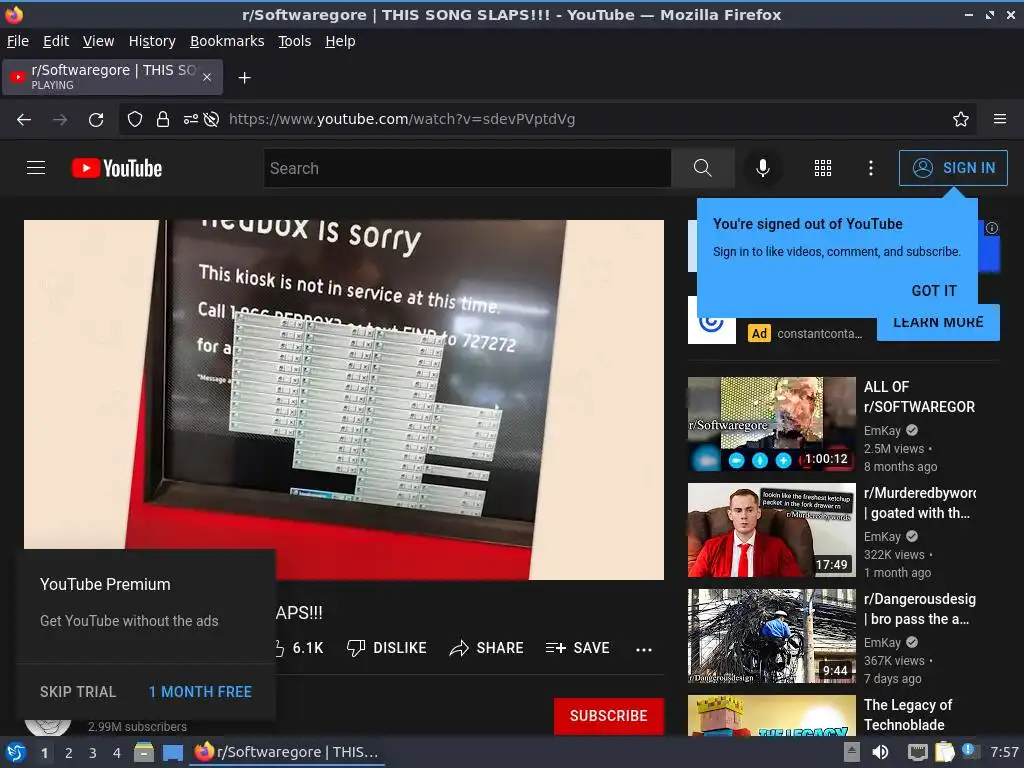1024x768 pixels.
Task: Open more actions ellipsis below video
Action: 644,649
